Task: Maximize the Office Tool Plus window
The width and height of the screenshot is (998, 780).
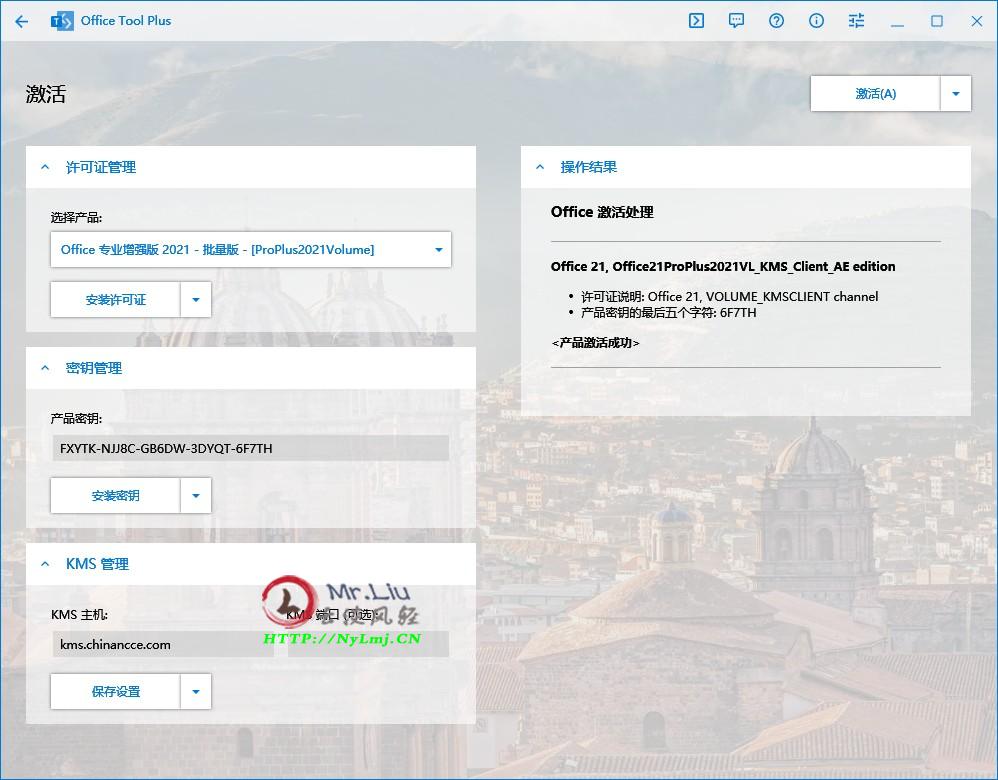Action: click(937, 21)
